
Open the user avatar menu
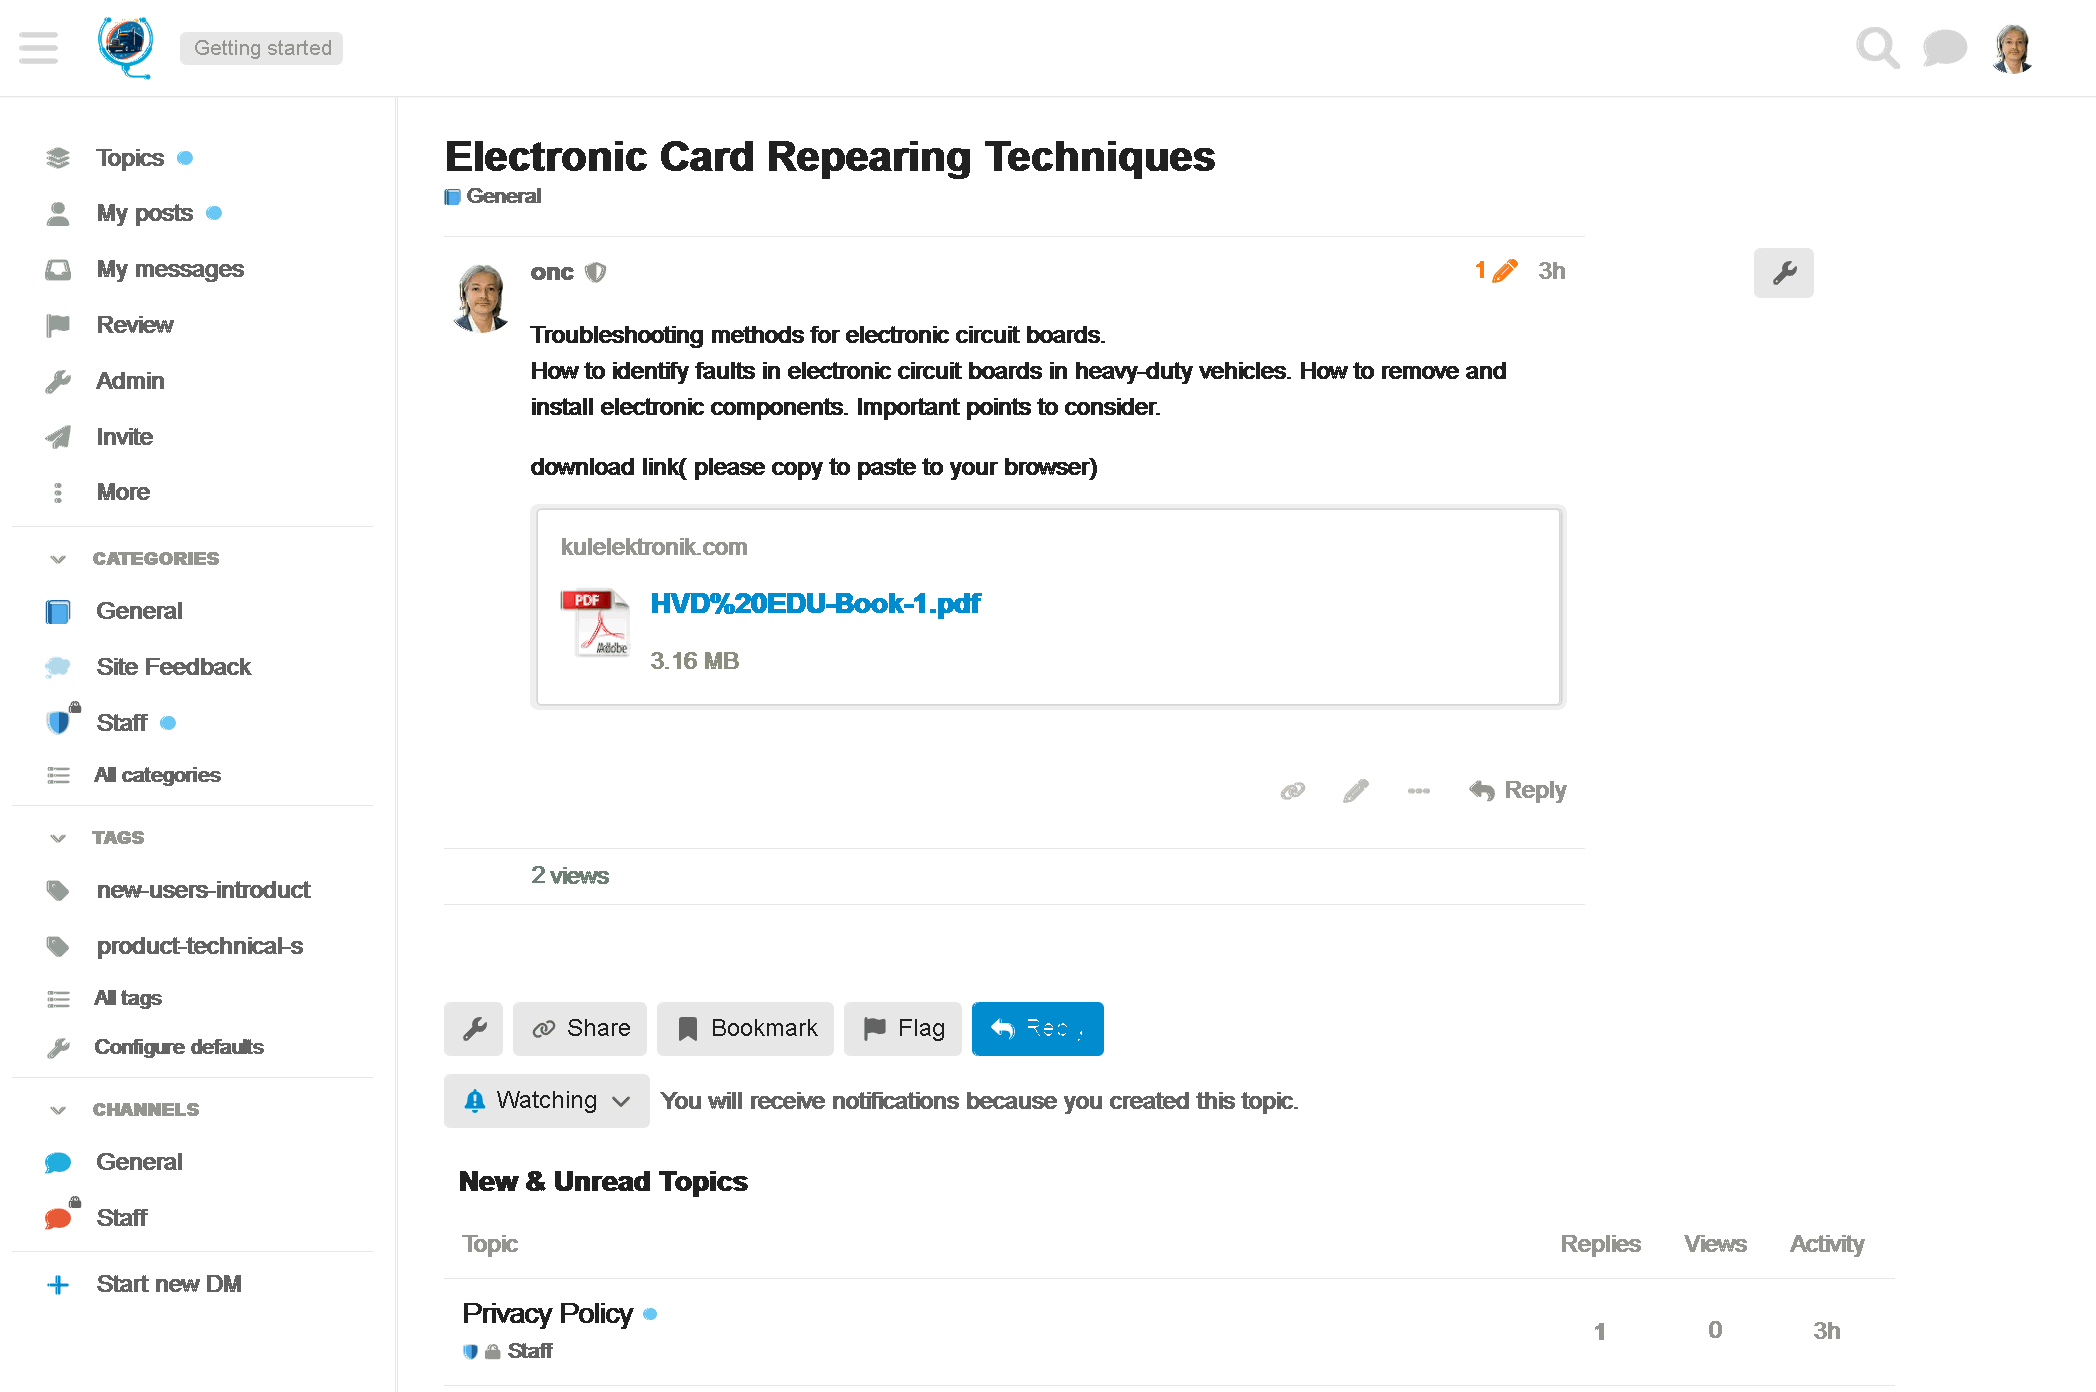[x=2012, y=48]
